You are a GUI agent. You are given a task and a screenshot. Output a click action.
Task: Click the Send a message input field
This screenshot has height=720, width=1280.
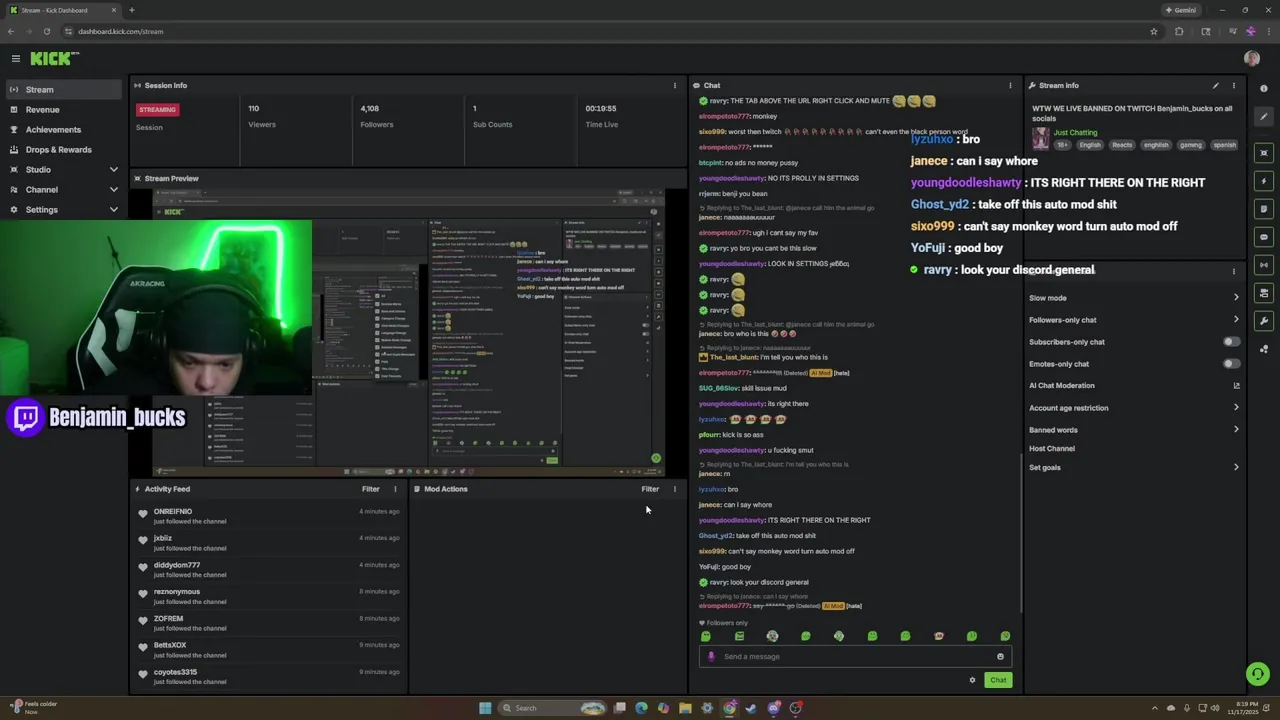pyautogui.click(x=856, y=657)
